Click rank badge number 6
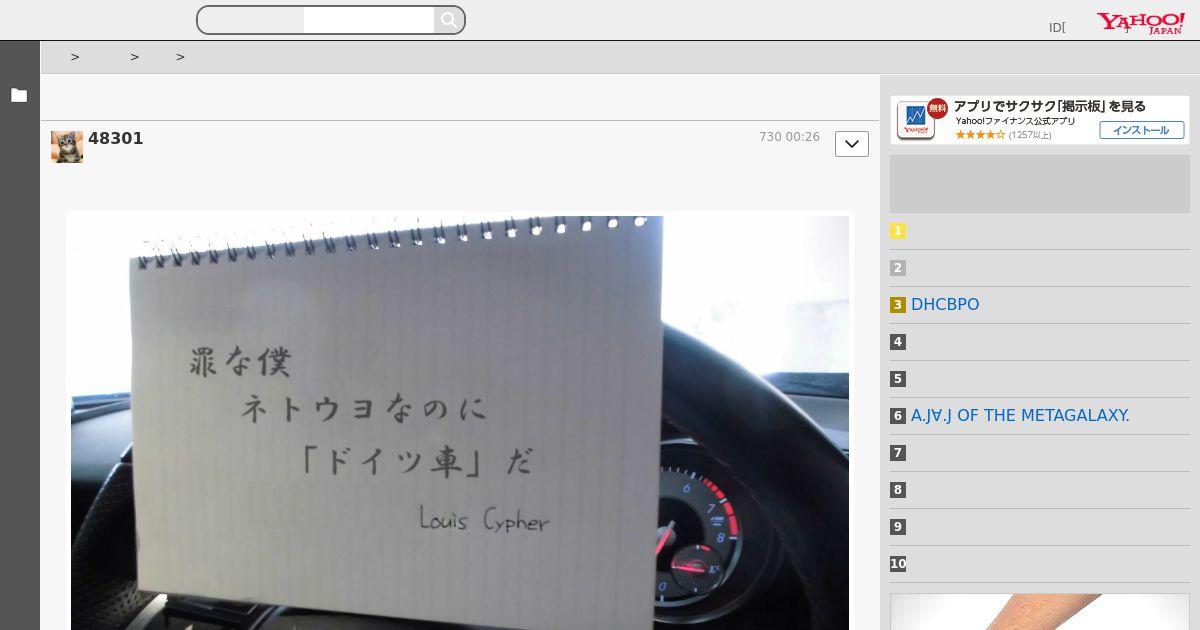Image resolution: width=1200 pixels, height=630 pixels. click(898, 416)
